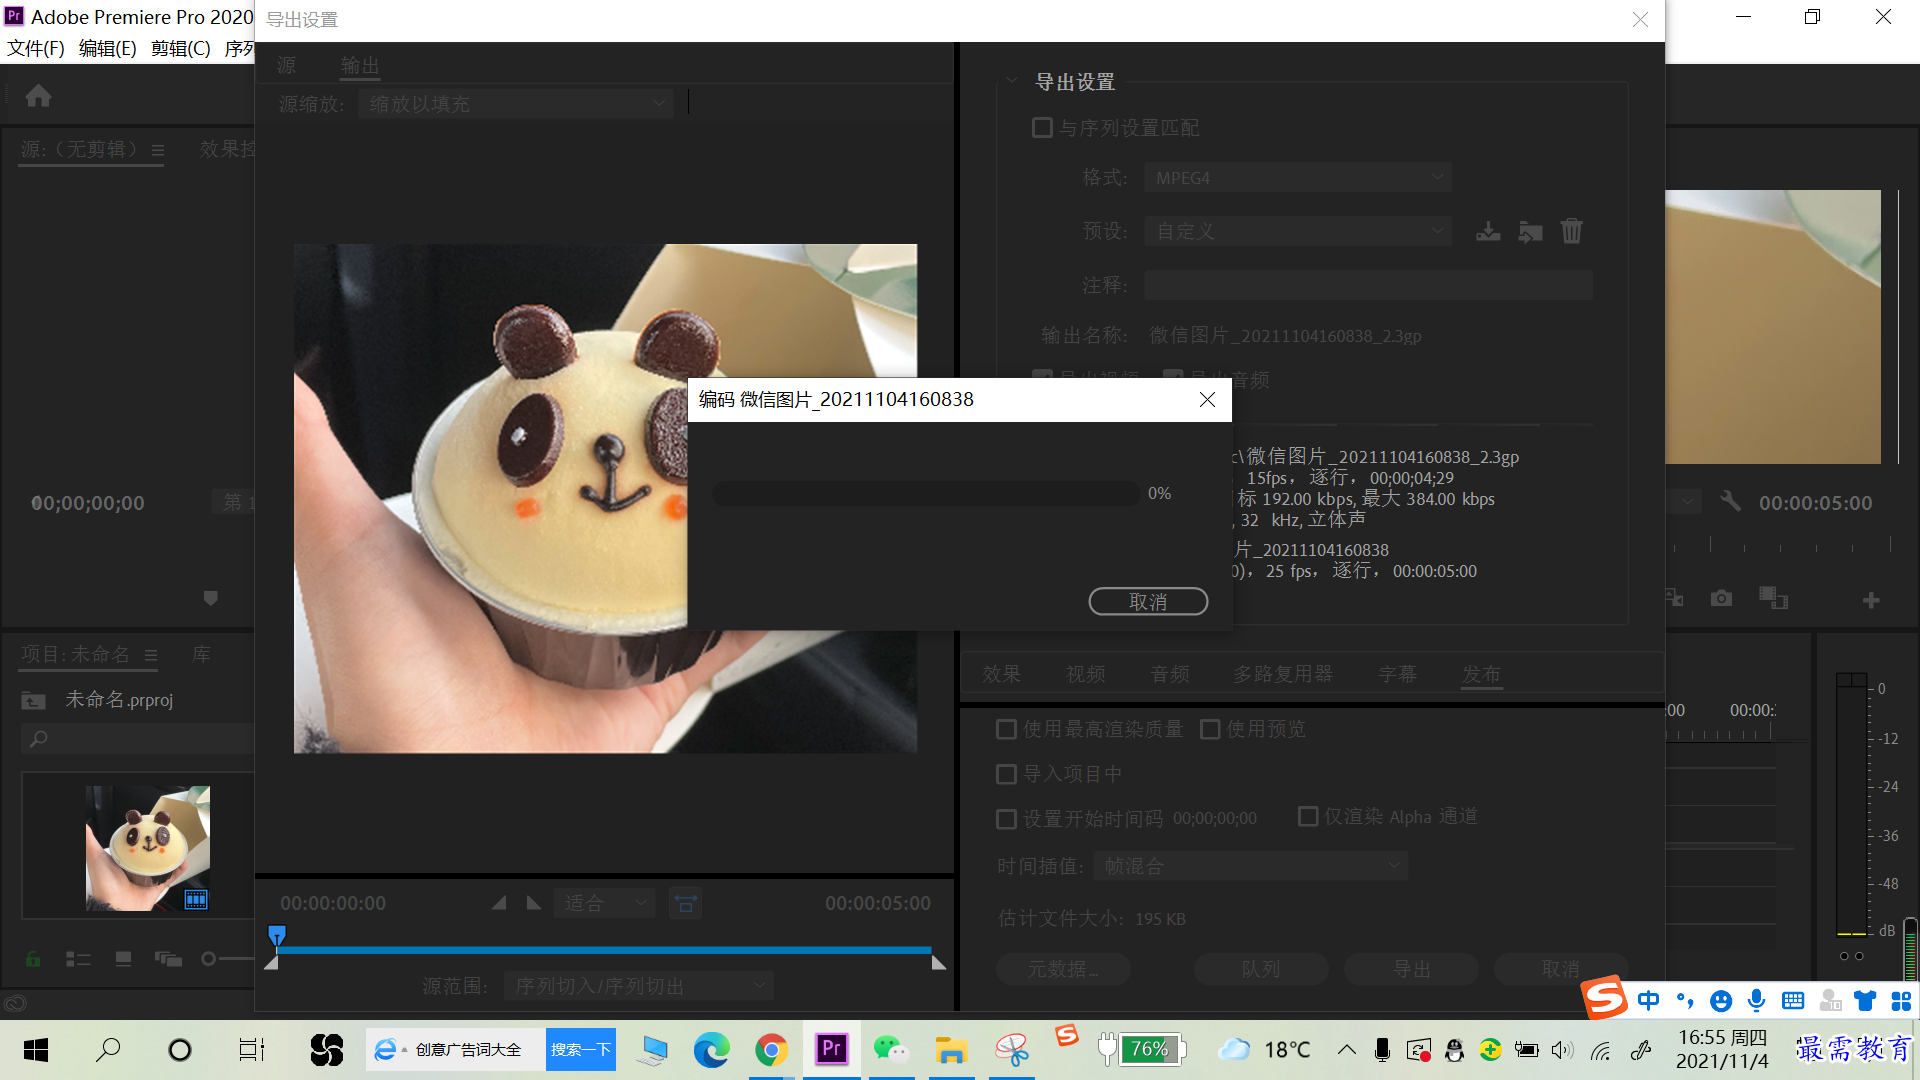Screen dimensions: 1920x1080
Task: Click the 导出 button
Action: pos(1411,969)
